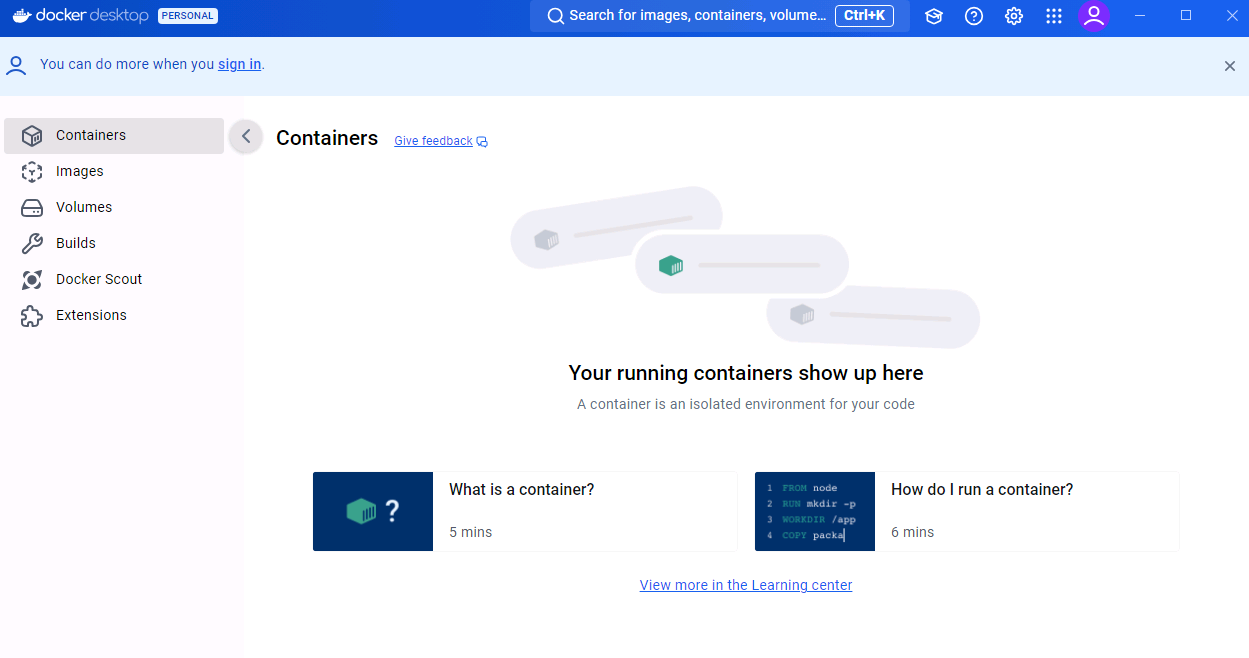Click the magnifier icon in search bar

[x=556, y=16]
